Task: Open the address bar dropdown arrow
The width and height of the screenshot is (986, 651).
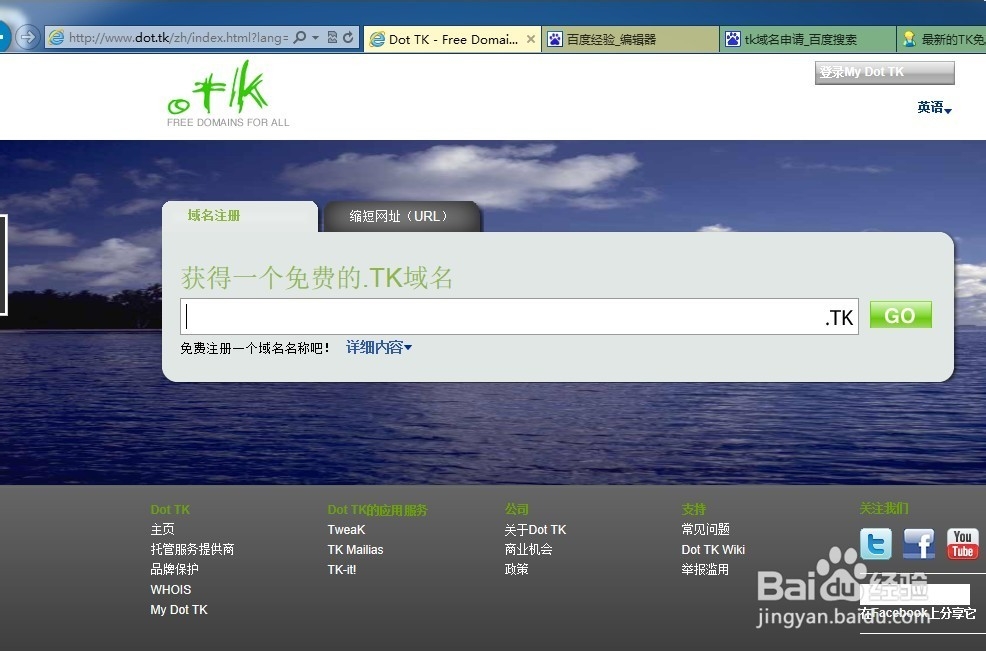Action: 316,38
